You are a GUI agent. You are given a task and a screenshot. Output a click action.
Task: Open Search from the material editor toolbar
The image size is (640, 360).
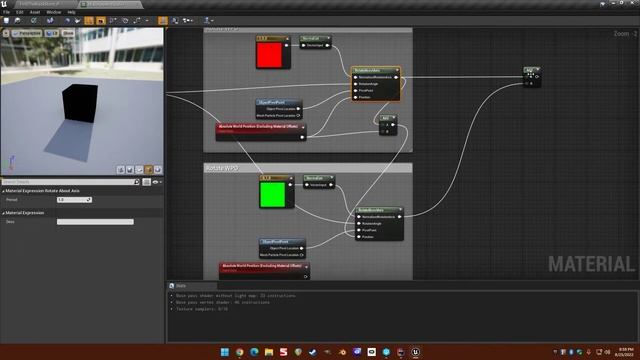(x=50, y=20)
